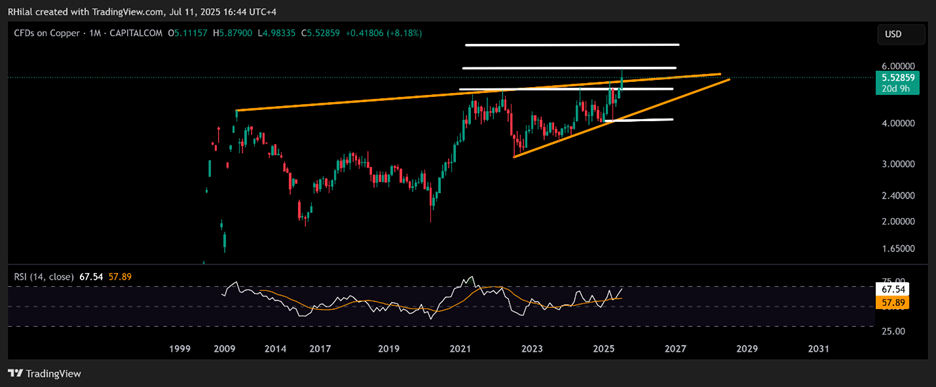Click the 2021 year label on time axis
The image size is (936, 387).
pyautogui.click(x=460, y=348)
